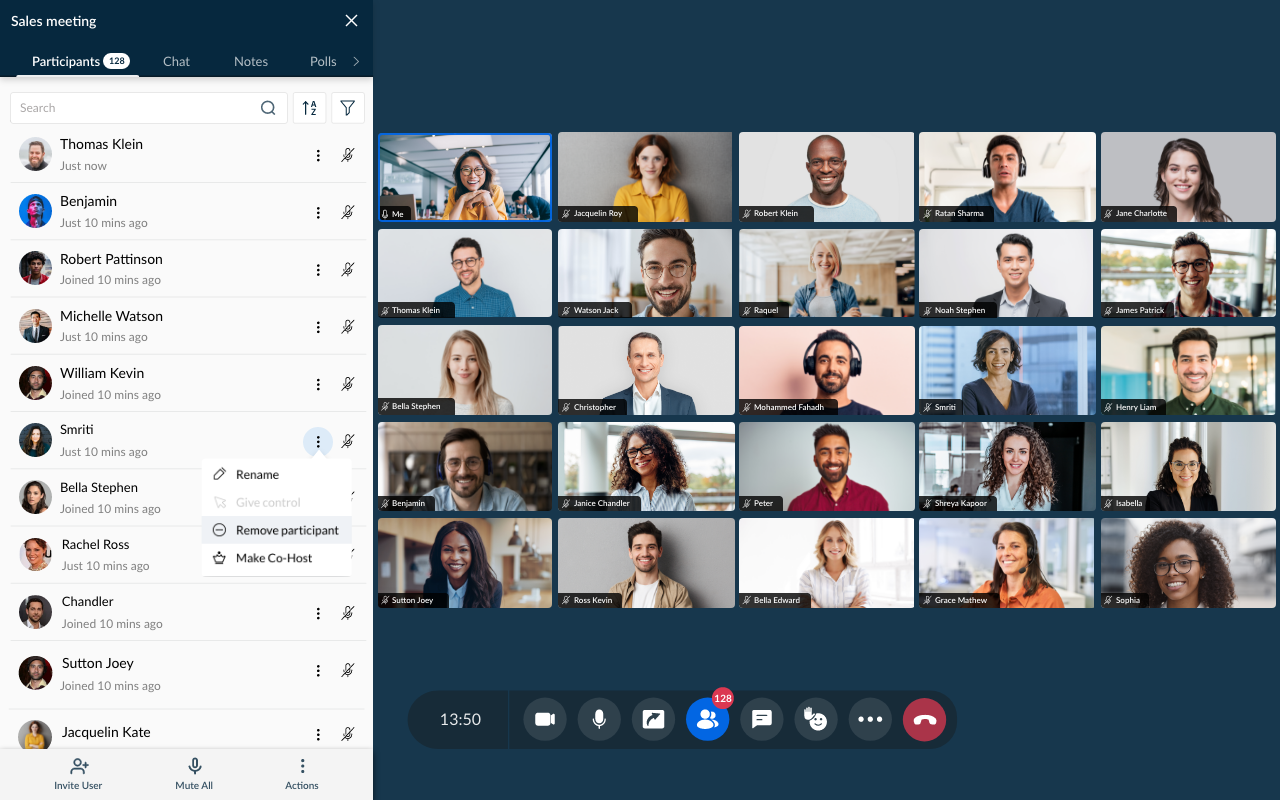1280x800 pixels.
Task: Mute Thomas Klein's microphone
Action: [348, 156]
